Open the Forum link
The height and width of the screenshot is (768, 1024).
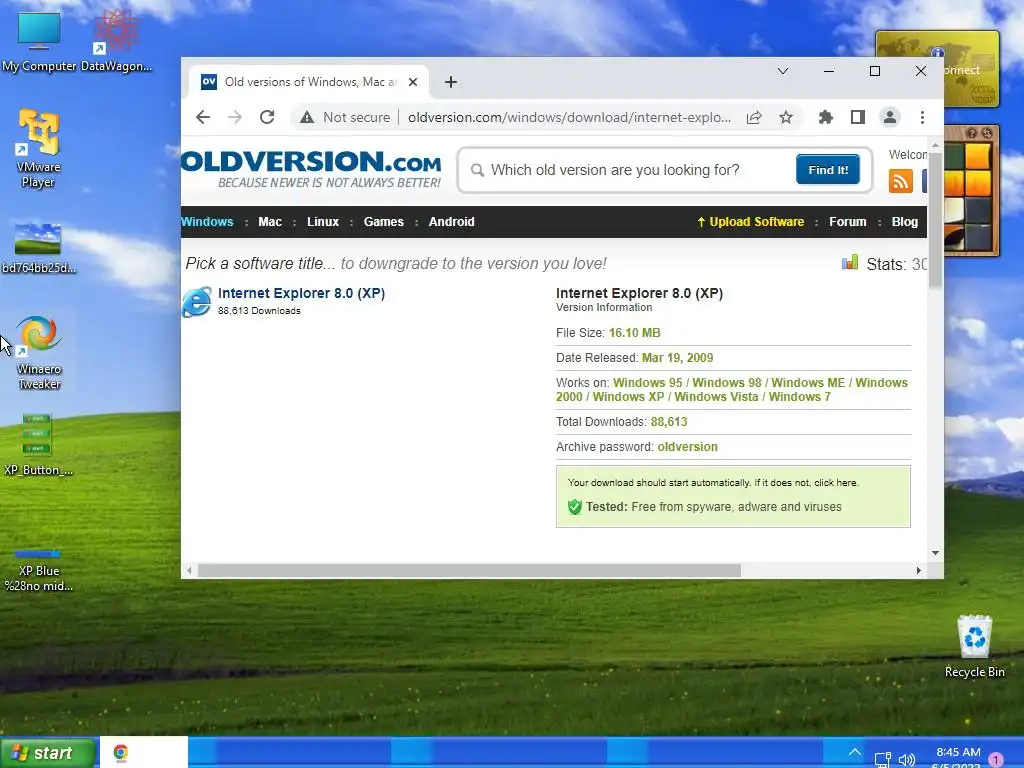[x=848, y=222]
